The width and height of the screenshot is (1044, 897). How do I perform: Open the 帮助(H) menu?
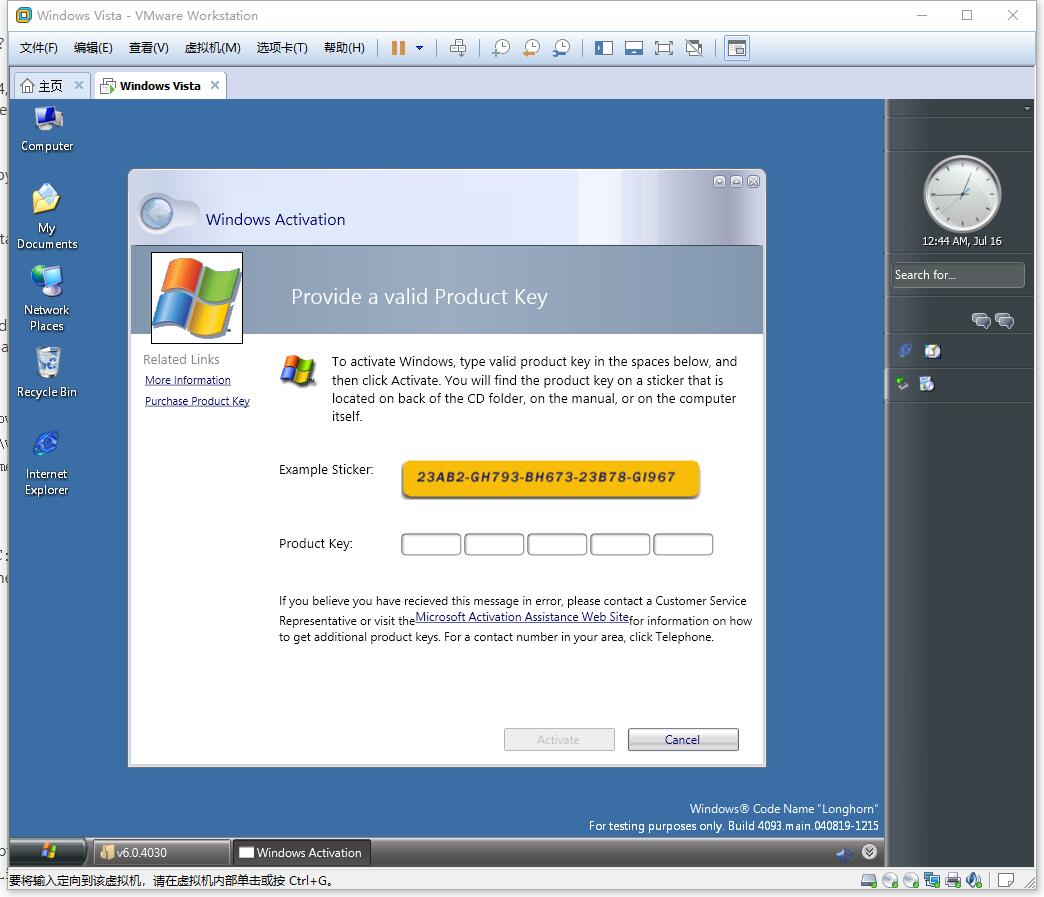pos(344,48)
